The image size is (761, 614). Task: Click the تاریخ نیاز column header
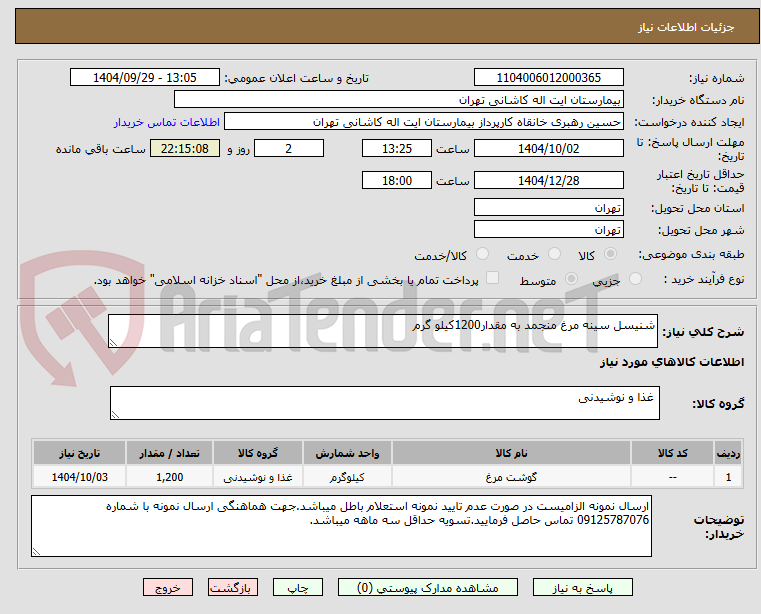pyautogui.click(x=80, y=453)
